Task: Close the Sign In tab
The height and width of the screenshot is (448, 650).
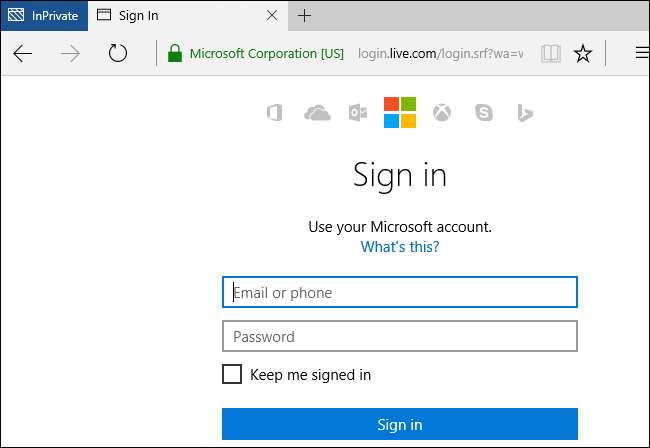Action: tap(272, 16)
